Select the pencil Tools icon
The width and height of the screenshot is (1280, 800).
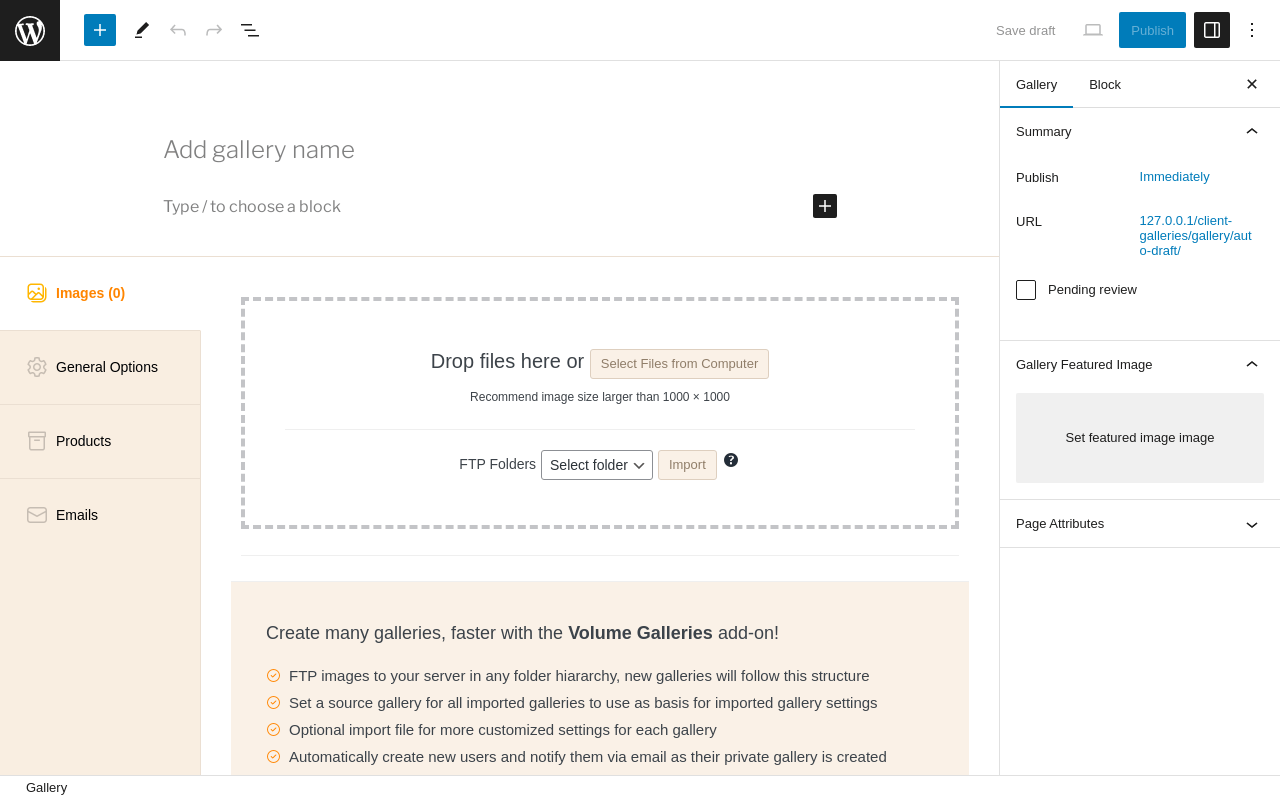[142, 30]
